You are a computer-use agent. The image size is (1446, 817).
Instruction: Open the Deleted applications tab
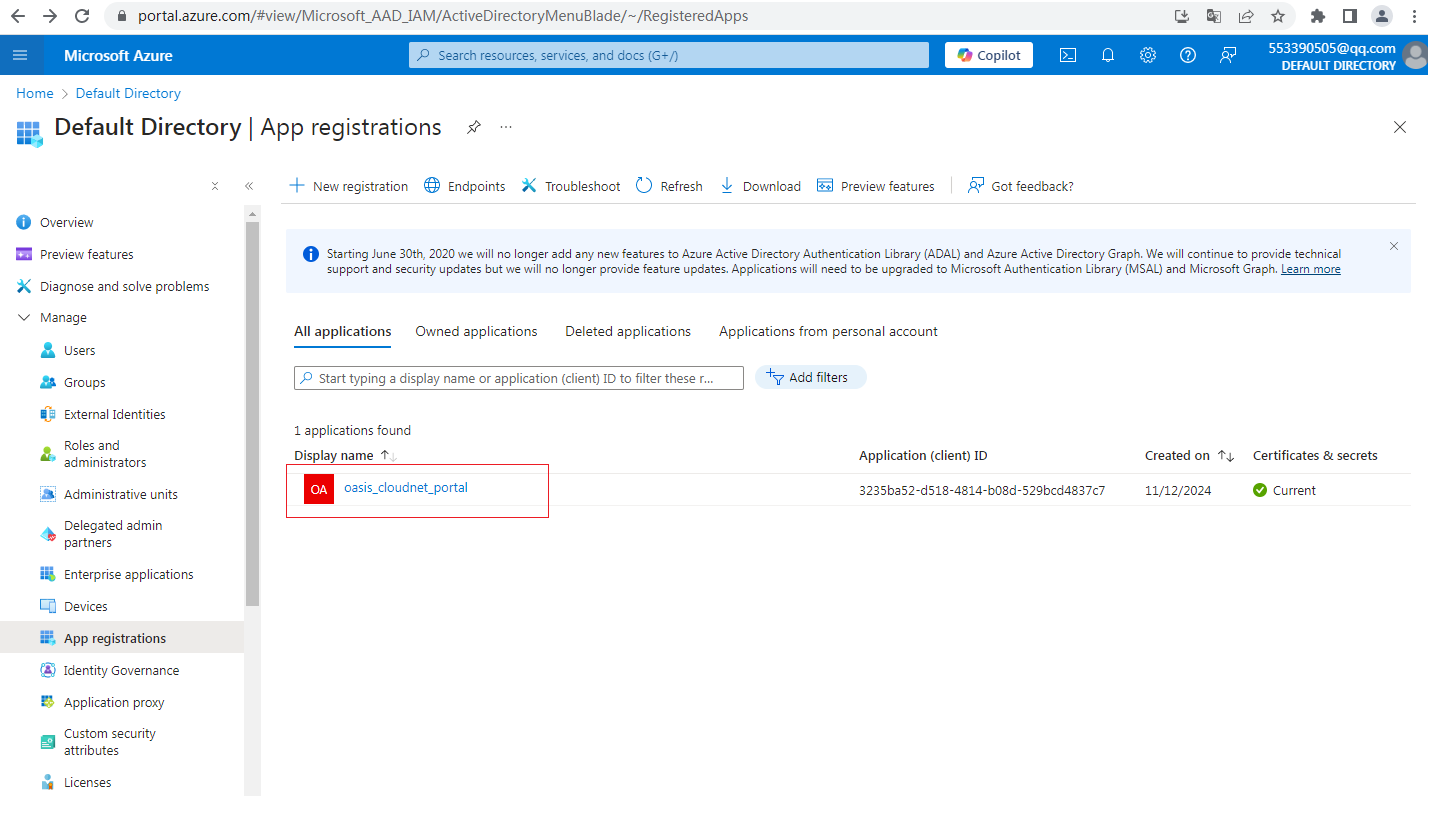[x=628, y=331]
